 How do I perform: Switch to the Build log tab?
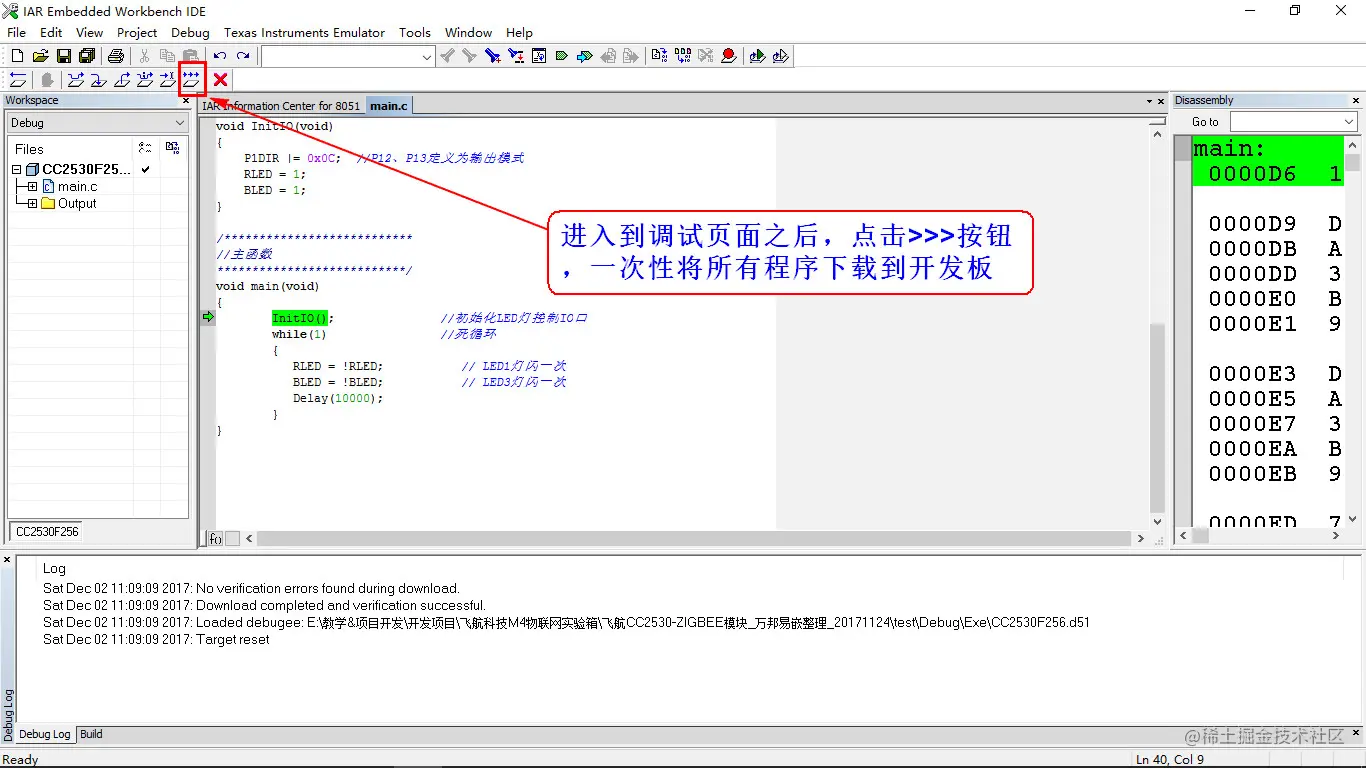pyautogui.click(x=91, y=734)
